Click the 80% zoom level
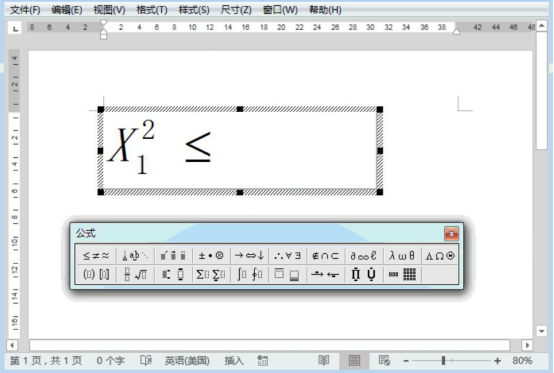This screenshot has width=554, height=373. pyautogui.click(x=522, y=361)
